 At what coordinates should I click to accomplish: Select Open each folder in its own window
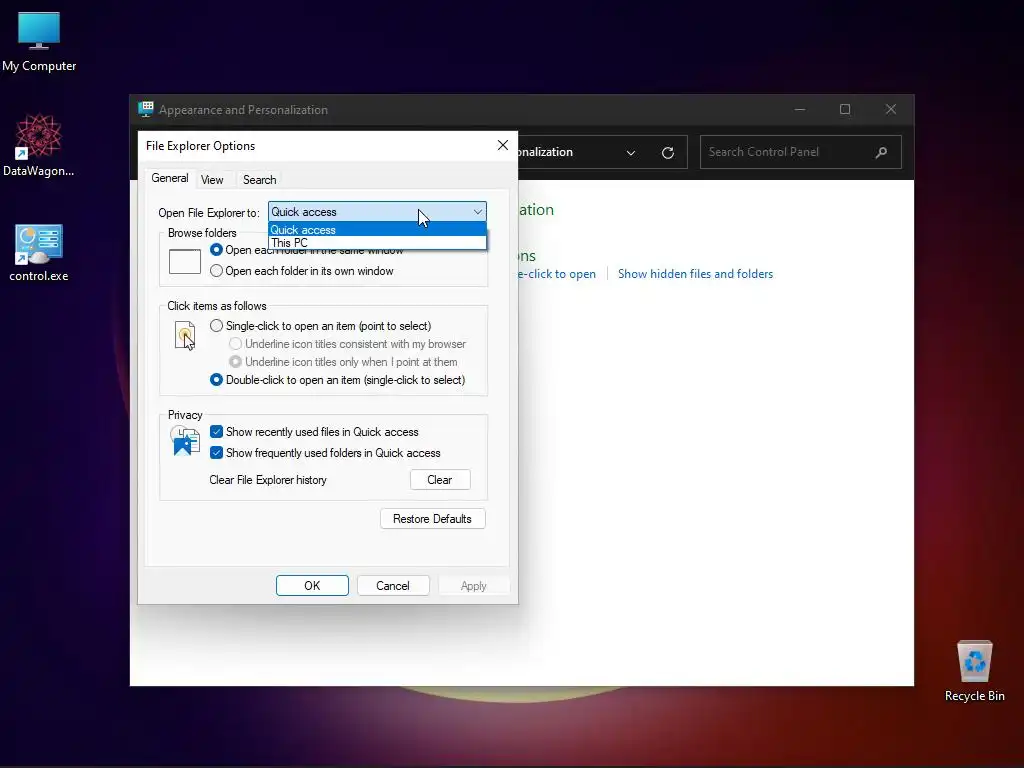pyautogui.click(x=302, y=271)
